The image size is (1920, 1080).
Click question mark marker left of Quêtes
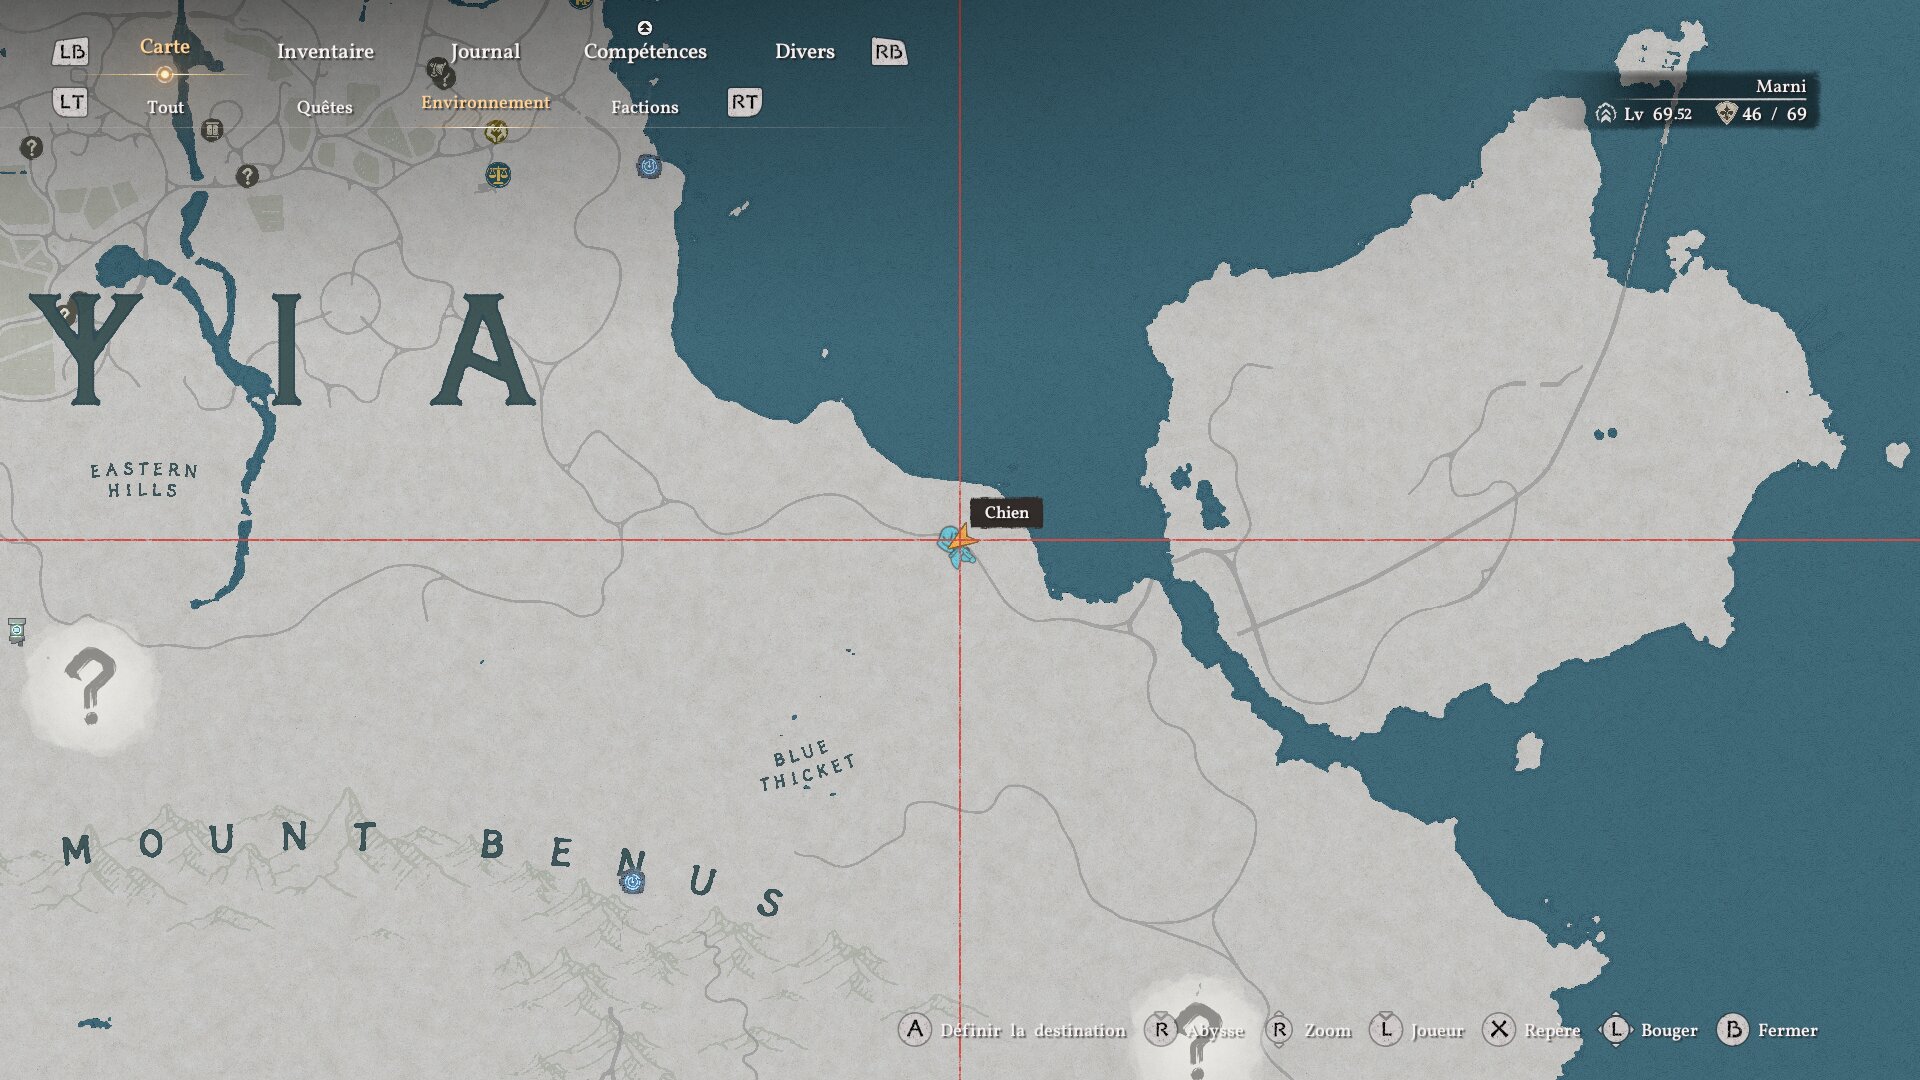pyautogui.click(x=247, y=177)
